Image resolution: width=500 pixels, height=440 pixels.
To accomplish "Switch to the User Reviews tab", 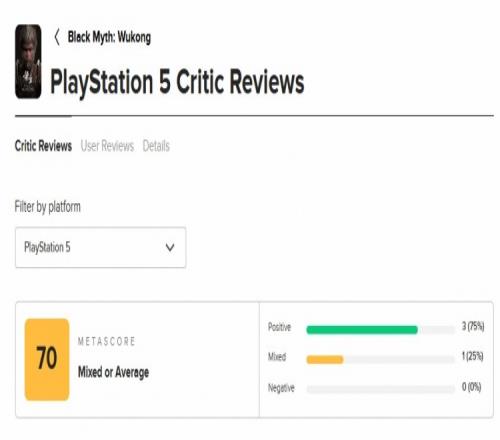I will click(x=107, y=146).
